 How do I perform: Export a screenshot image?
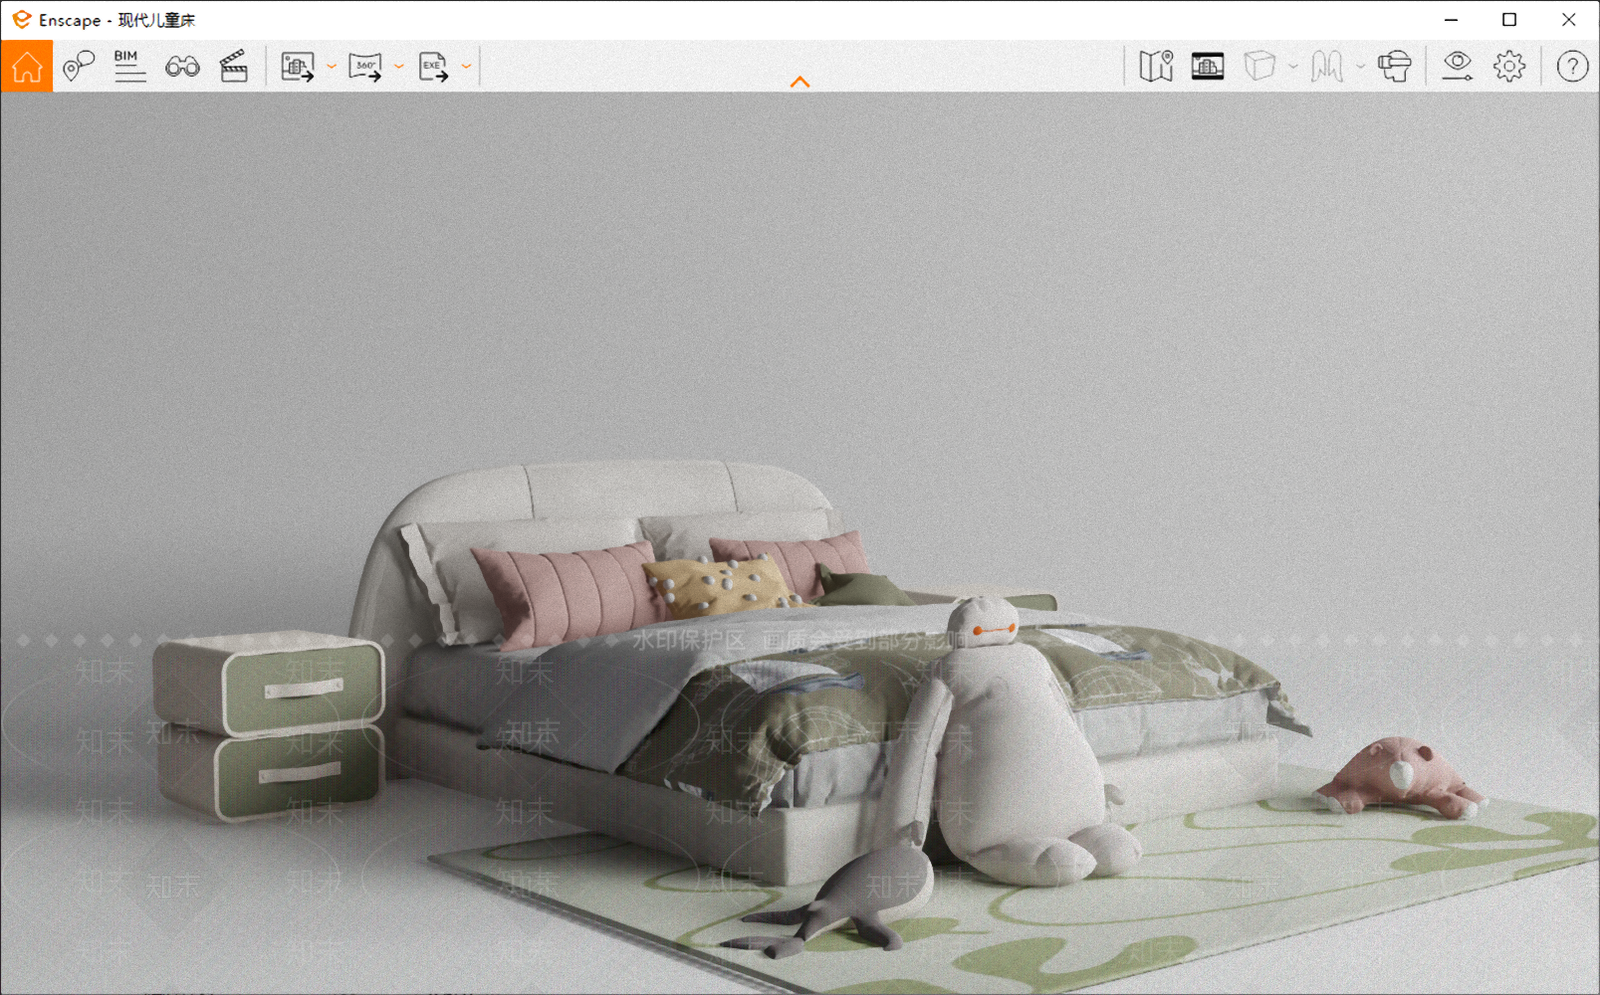(x=297, y=66)
